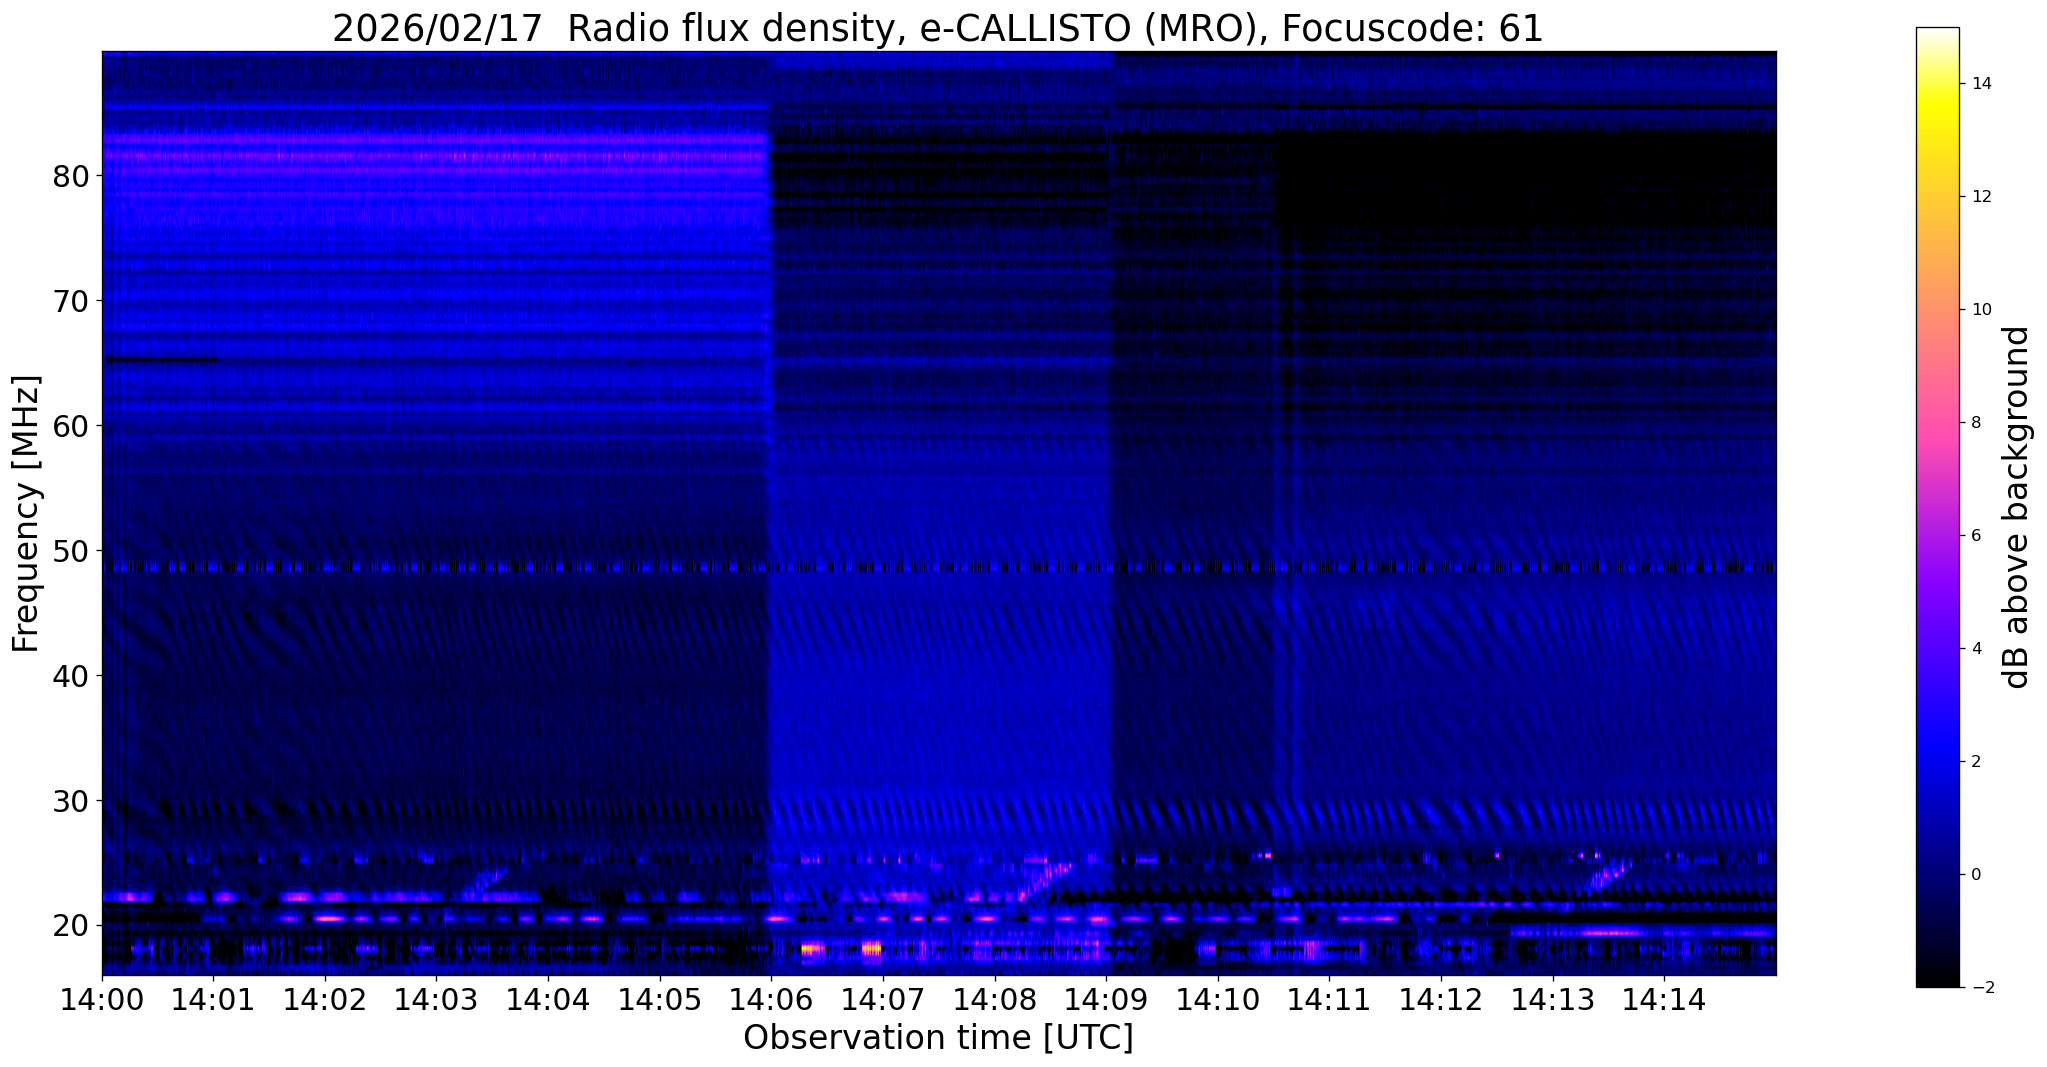Image resolution: width=2047 pixels, height=1067 pixels.
Task: Click the dotted horizontal line near 48 MHz
Action: pos(939,567)
